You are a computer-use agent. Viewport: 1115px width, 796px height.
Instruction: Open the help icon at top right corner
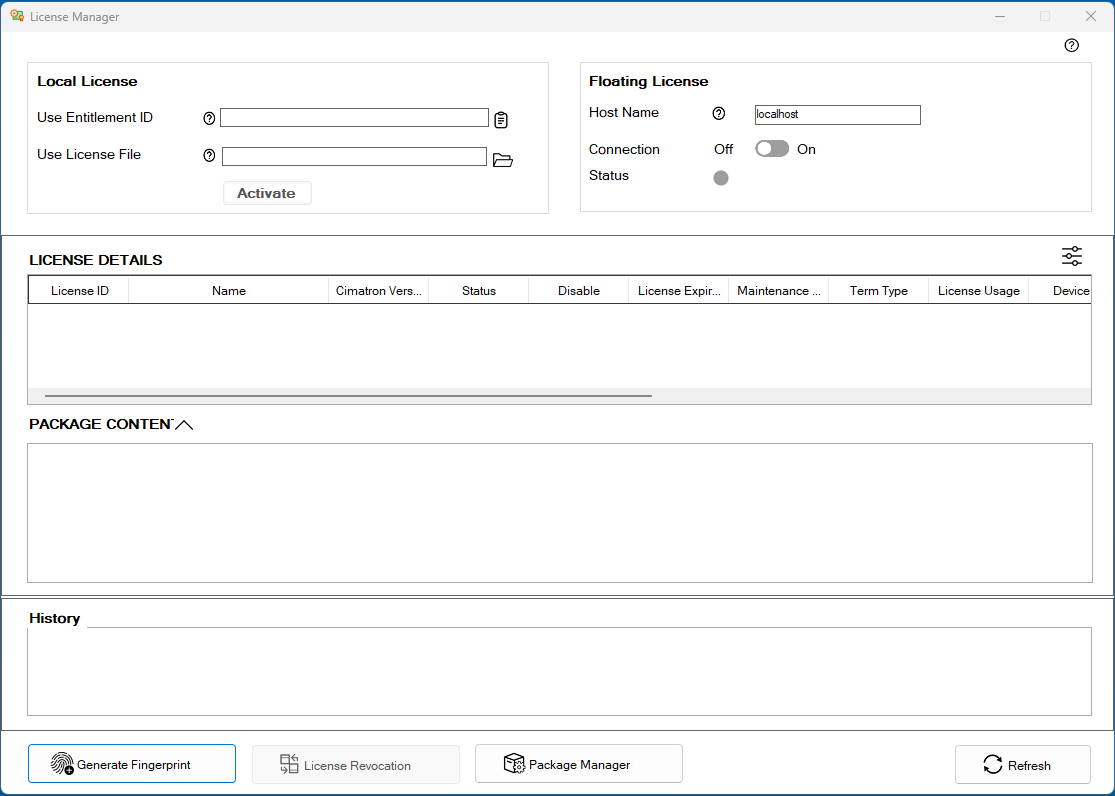1072,45
